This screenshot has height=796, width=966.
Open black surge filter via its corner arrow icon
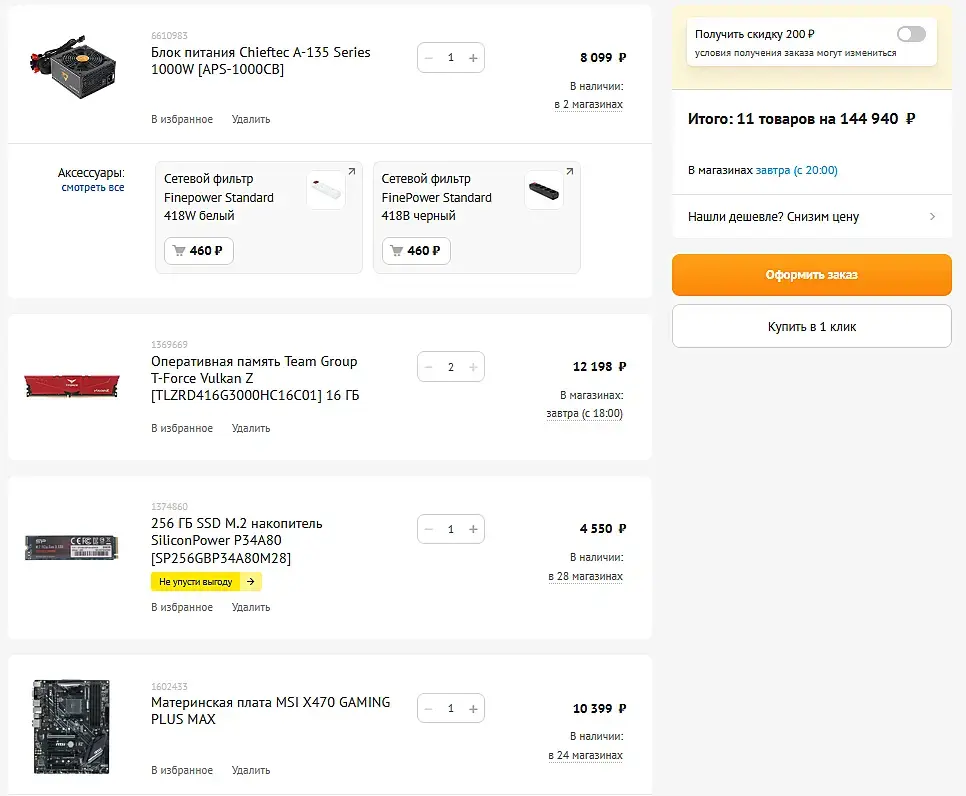569,173
